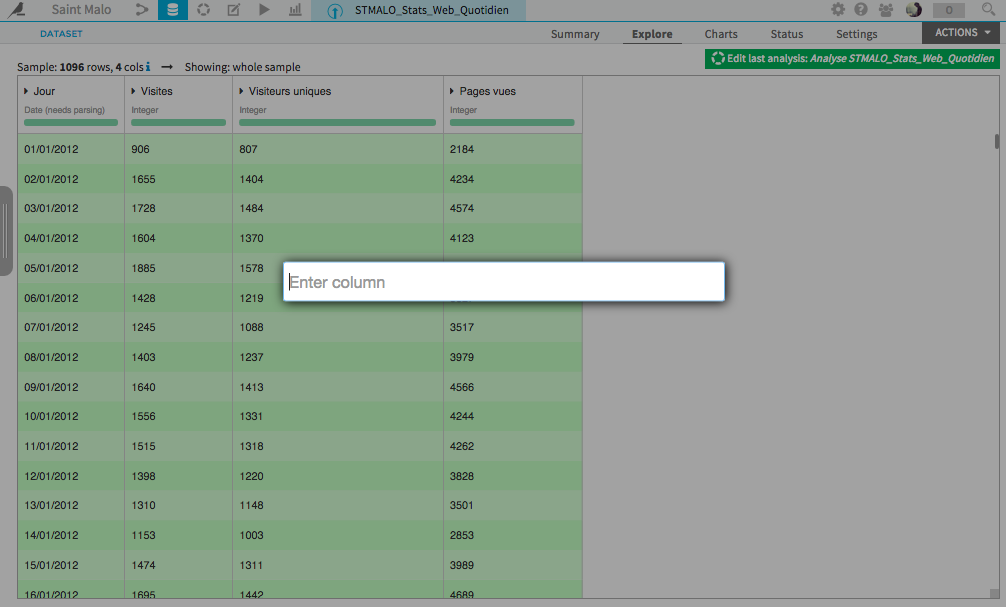This screenshot has height=607, width=1006.
Task: Switch to the Charts tab
Action: 720,34
